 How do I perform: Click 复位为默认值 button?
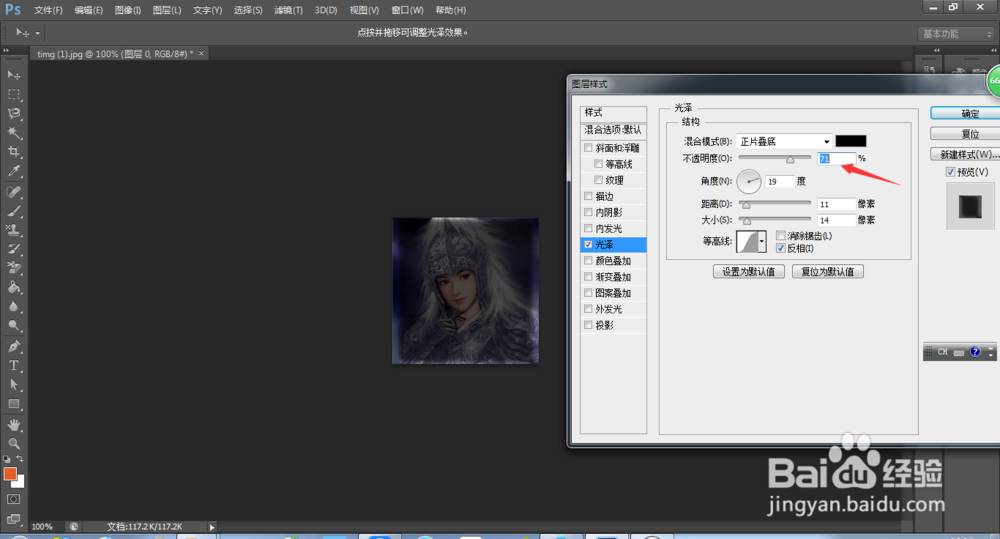coord(828,272)
